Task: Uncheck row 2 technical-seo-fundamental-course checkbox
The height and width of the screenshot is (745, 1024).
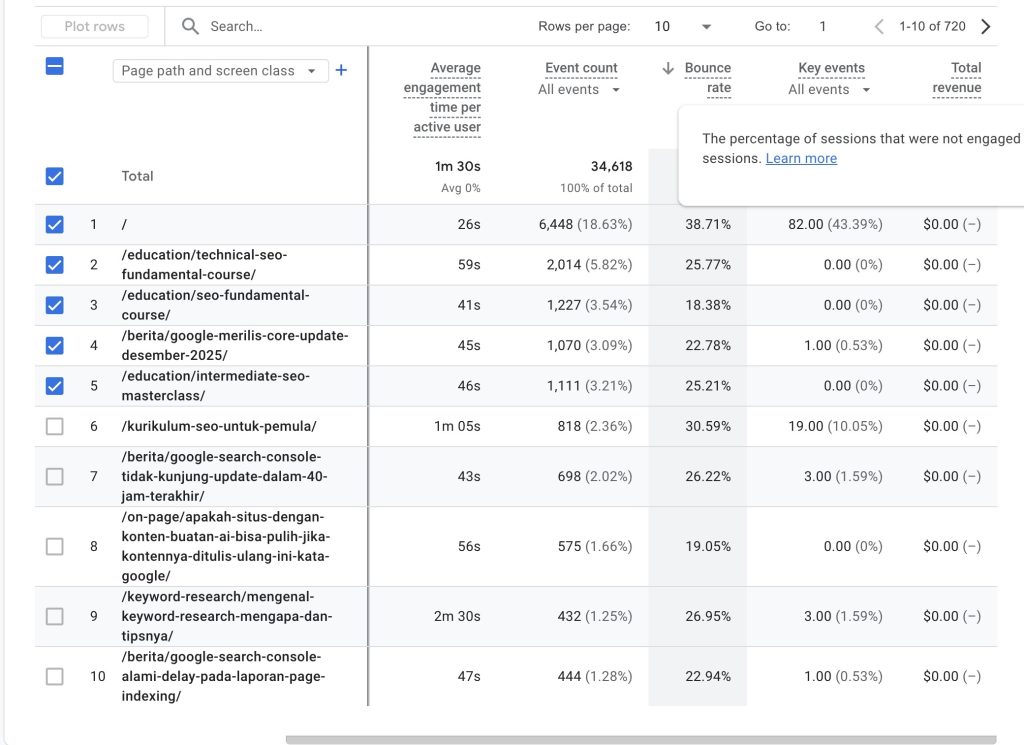Action: click(55, 265)
